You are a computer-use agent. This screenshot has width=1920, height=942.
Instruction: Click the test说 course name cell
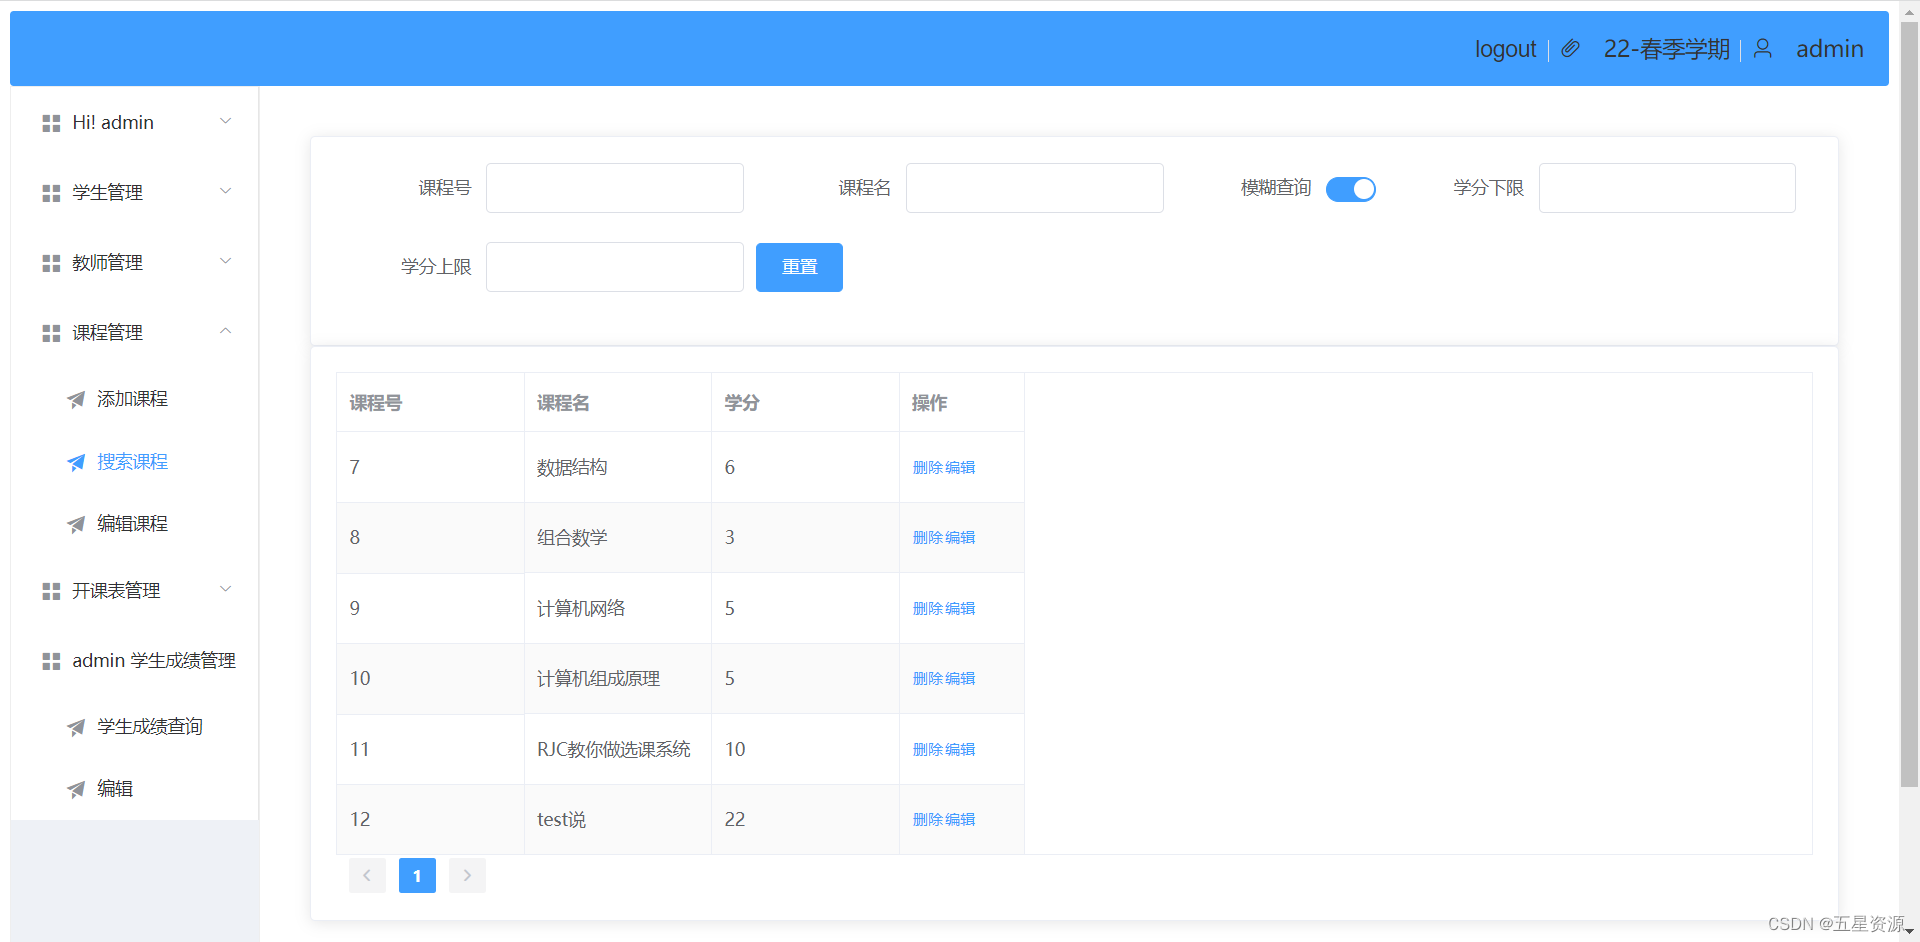click(618, 819)
